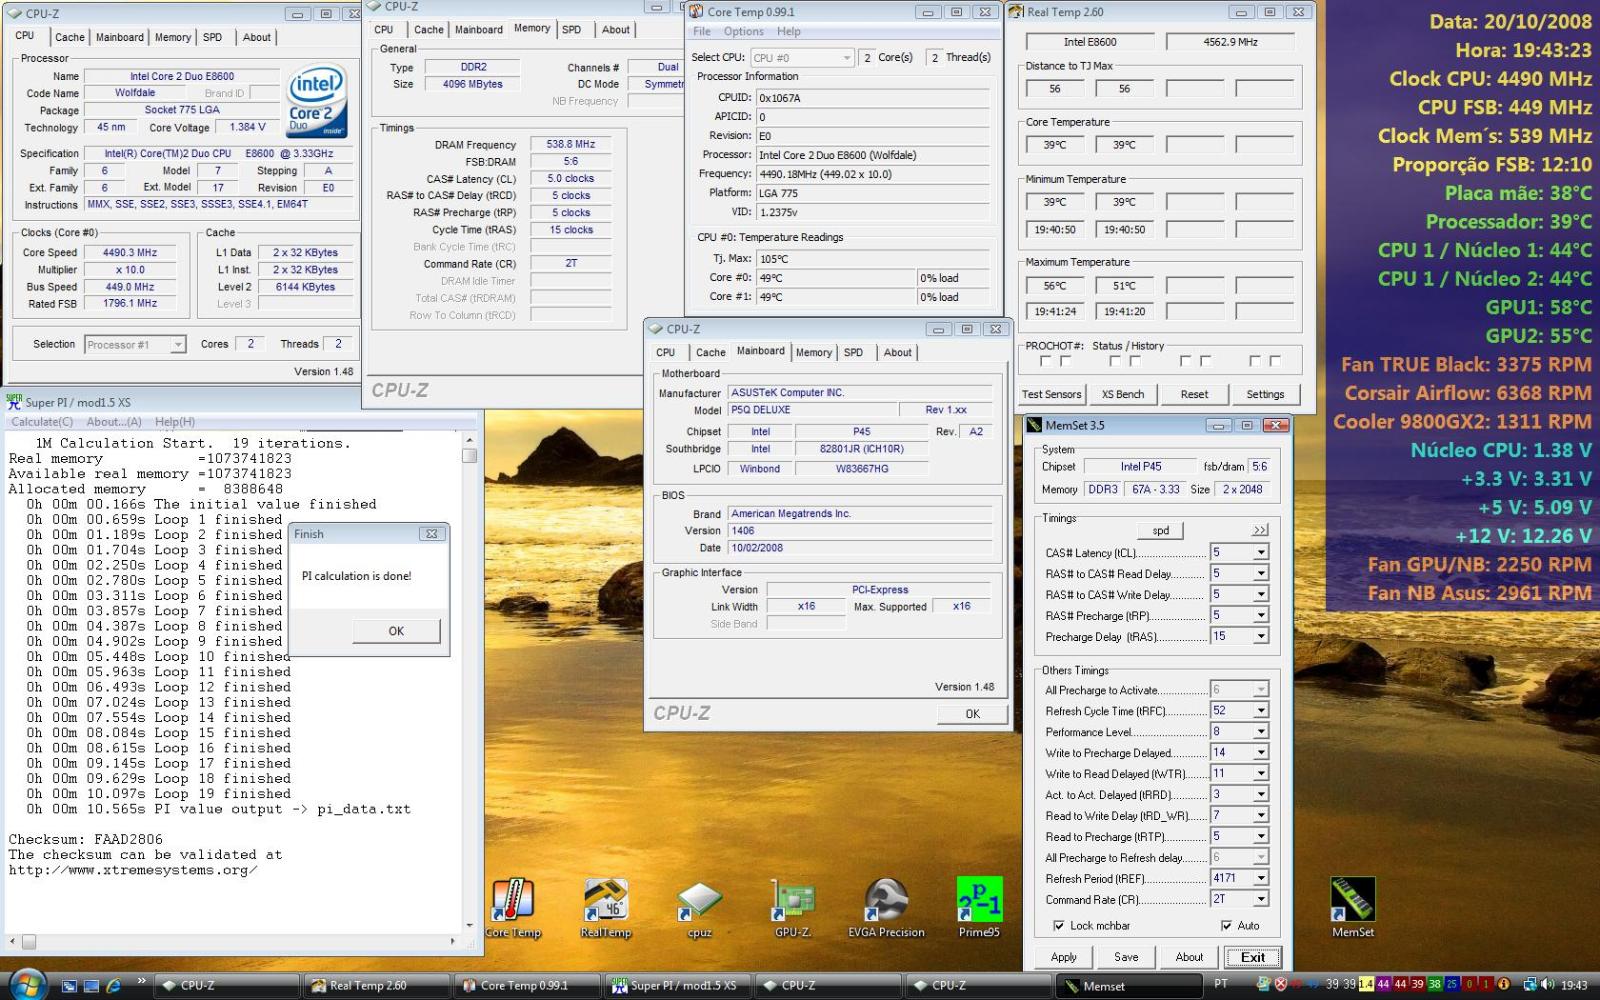Expand quick launch overflow chevron on taskbar
Screen dimensions: 1600x1000
point(141,981)
